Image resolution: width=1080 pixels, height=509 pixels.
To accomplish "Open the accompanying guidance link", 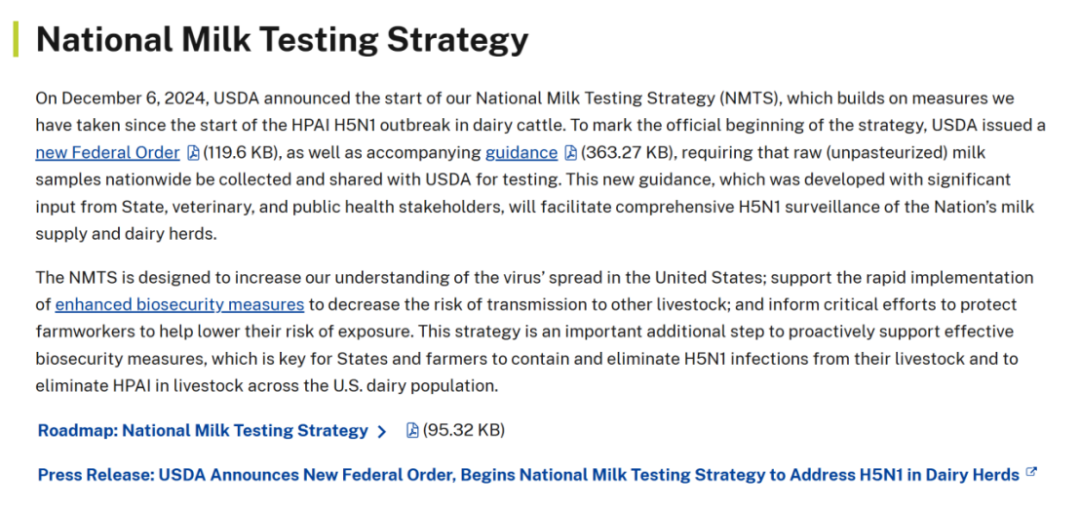I will (521, 153).
